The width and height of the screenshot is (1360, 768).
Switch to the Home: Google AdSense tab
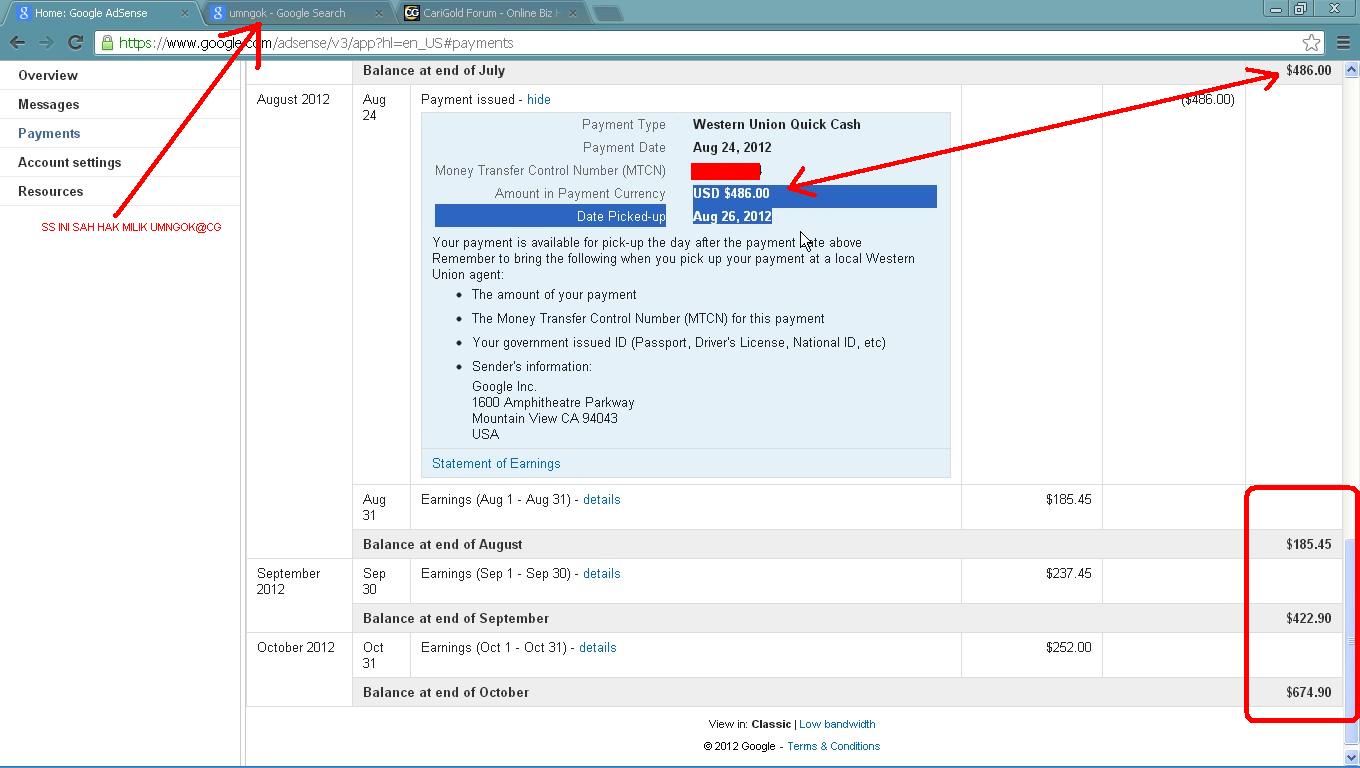[x=101, y=13]
